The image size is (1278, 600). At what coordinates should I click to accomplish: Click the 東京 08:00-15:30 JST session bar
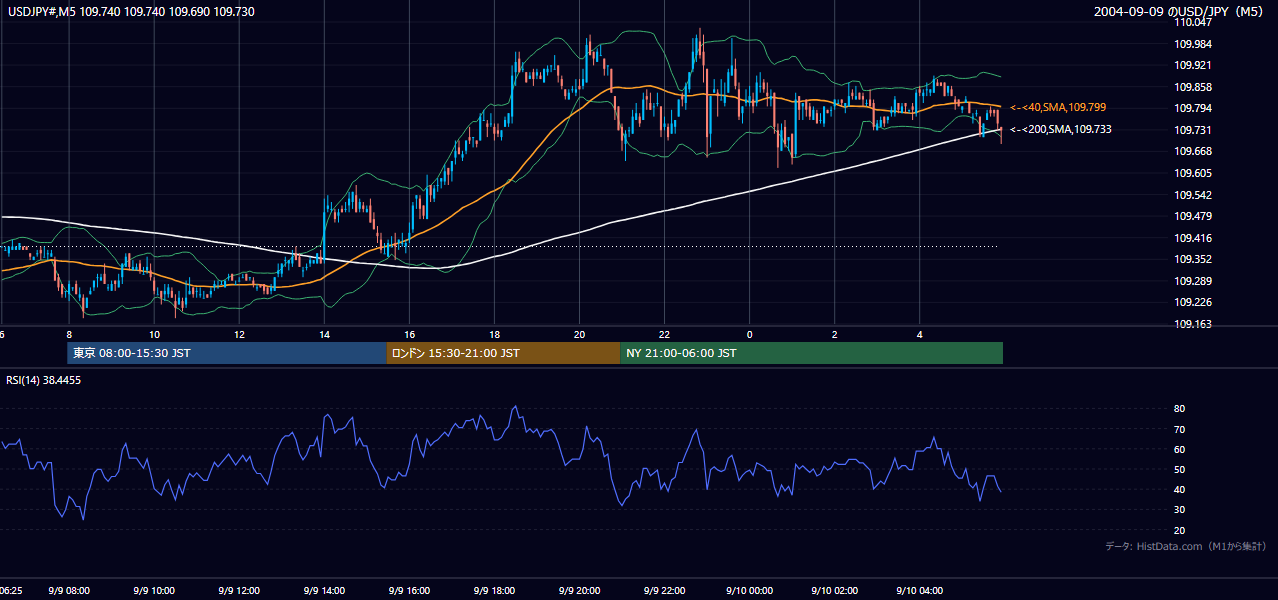[x=227, y=353]
